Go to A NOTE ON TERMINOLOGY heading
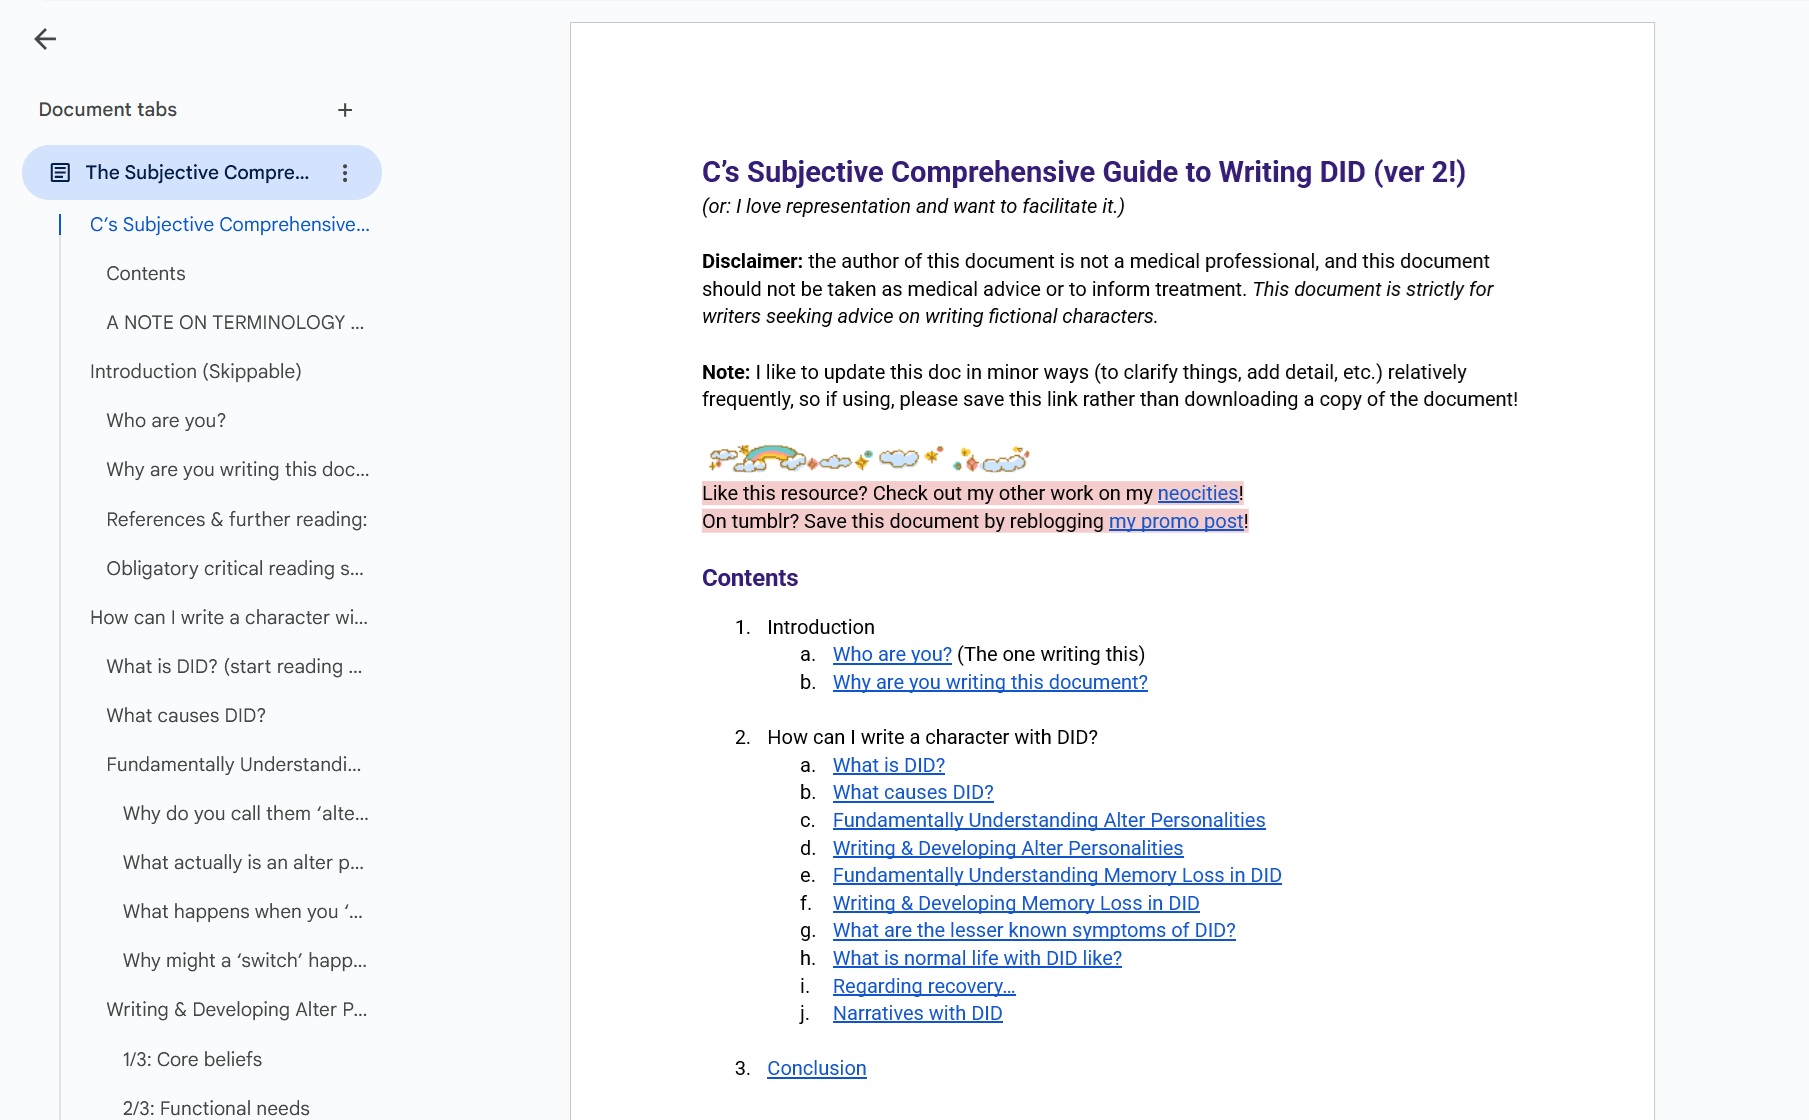 234,323
